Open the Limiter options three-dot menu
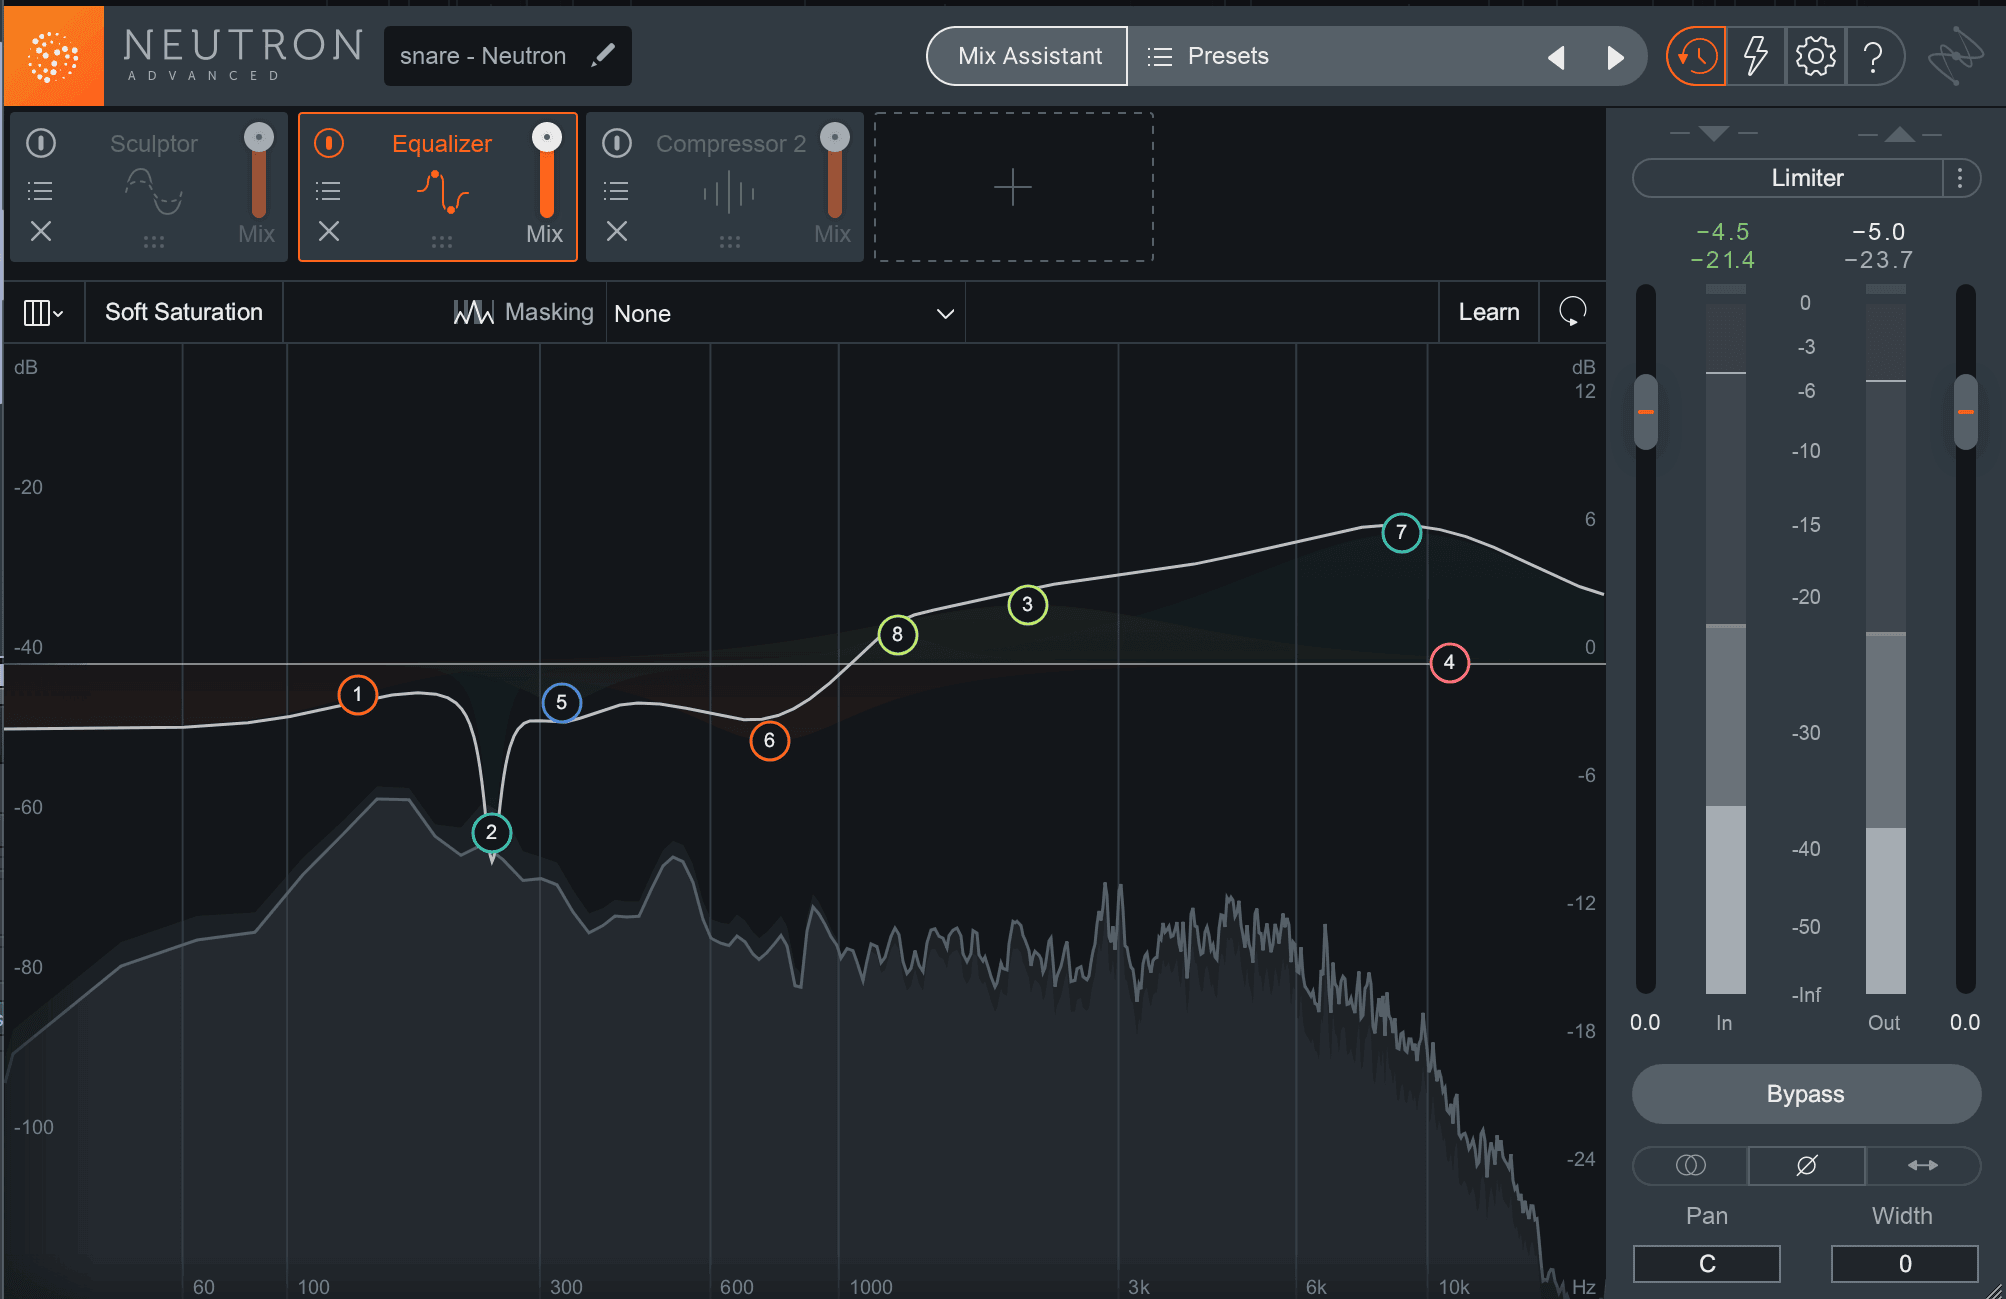This screenshot has height=1299, width=2006. point(1960,178)
